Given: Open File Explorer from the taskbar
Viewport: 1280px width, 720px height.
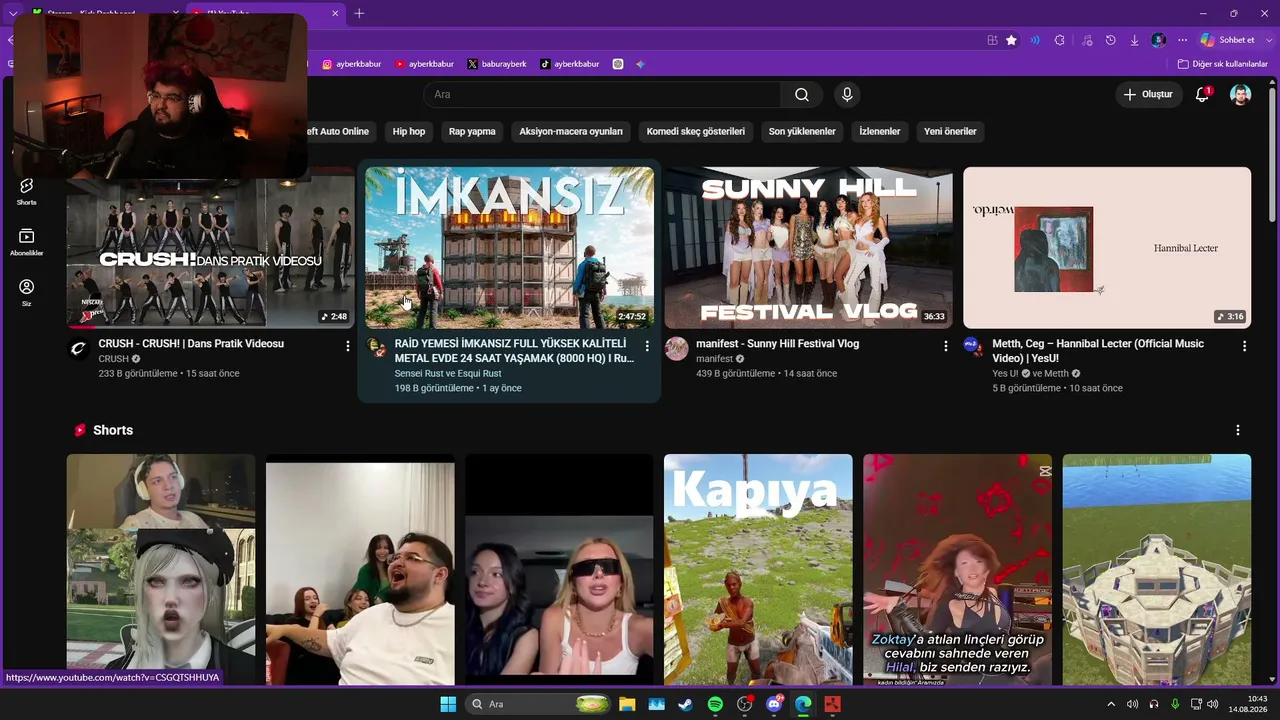Looking at the screenshot, I should [x=627, y=704].
